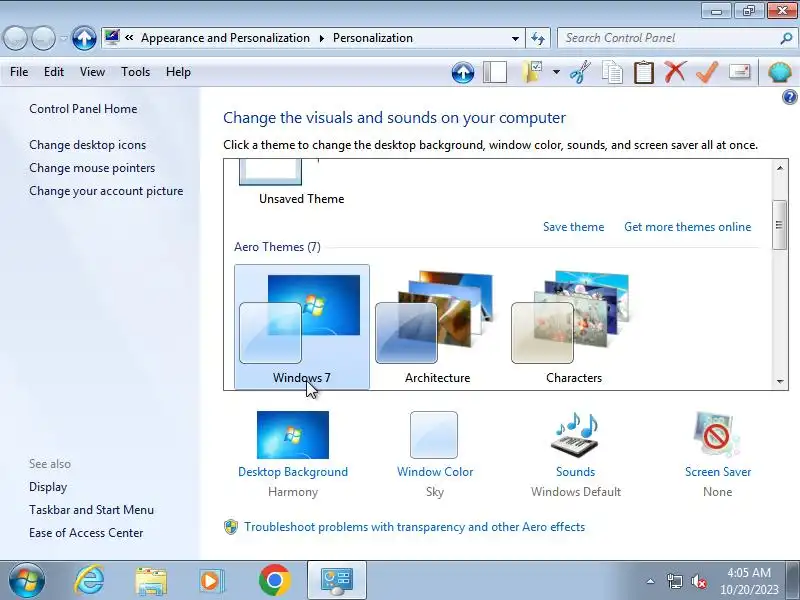This screenshot has height=600, width=800.
Task: Launch Windows Media Player from taskbar
Action: click(x=211, y=581)
